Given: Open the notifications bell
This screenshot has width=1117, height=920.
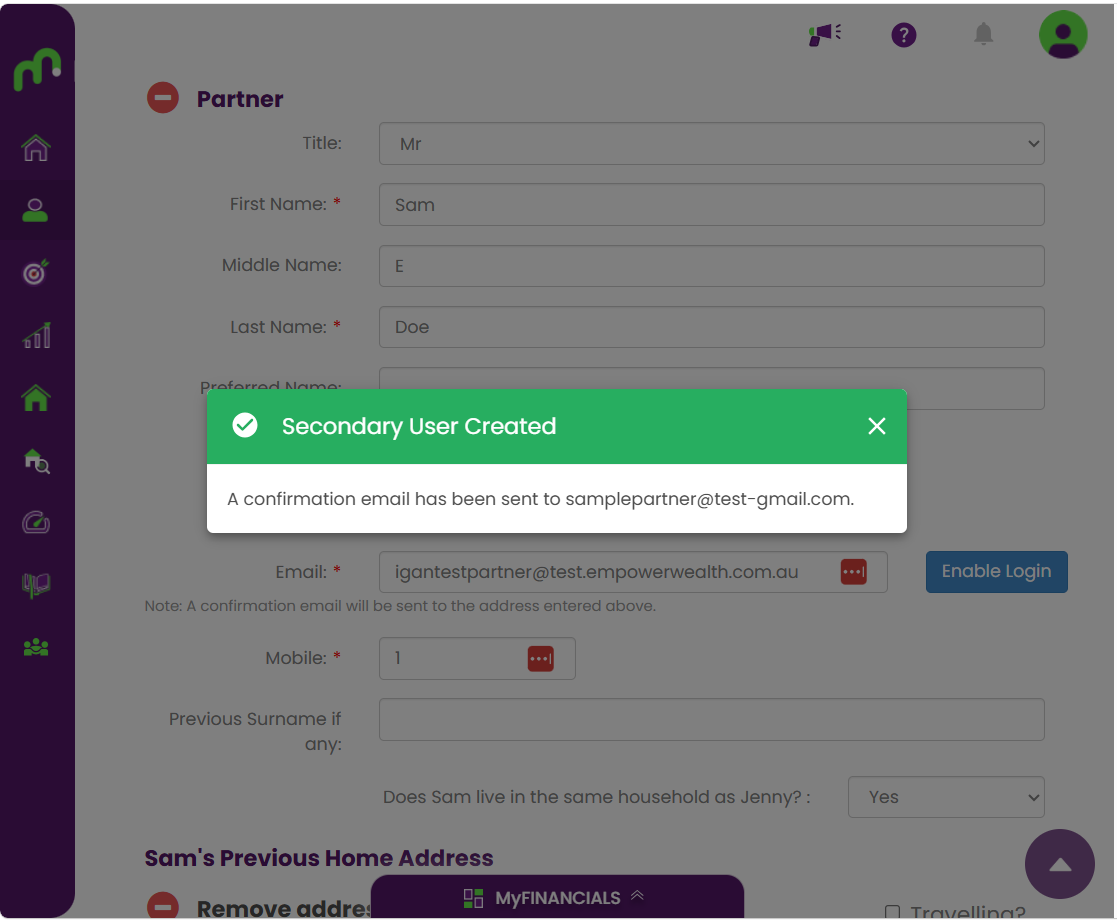Looking at the screenshot, I should [983, 33].
